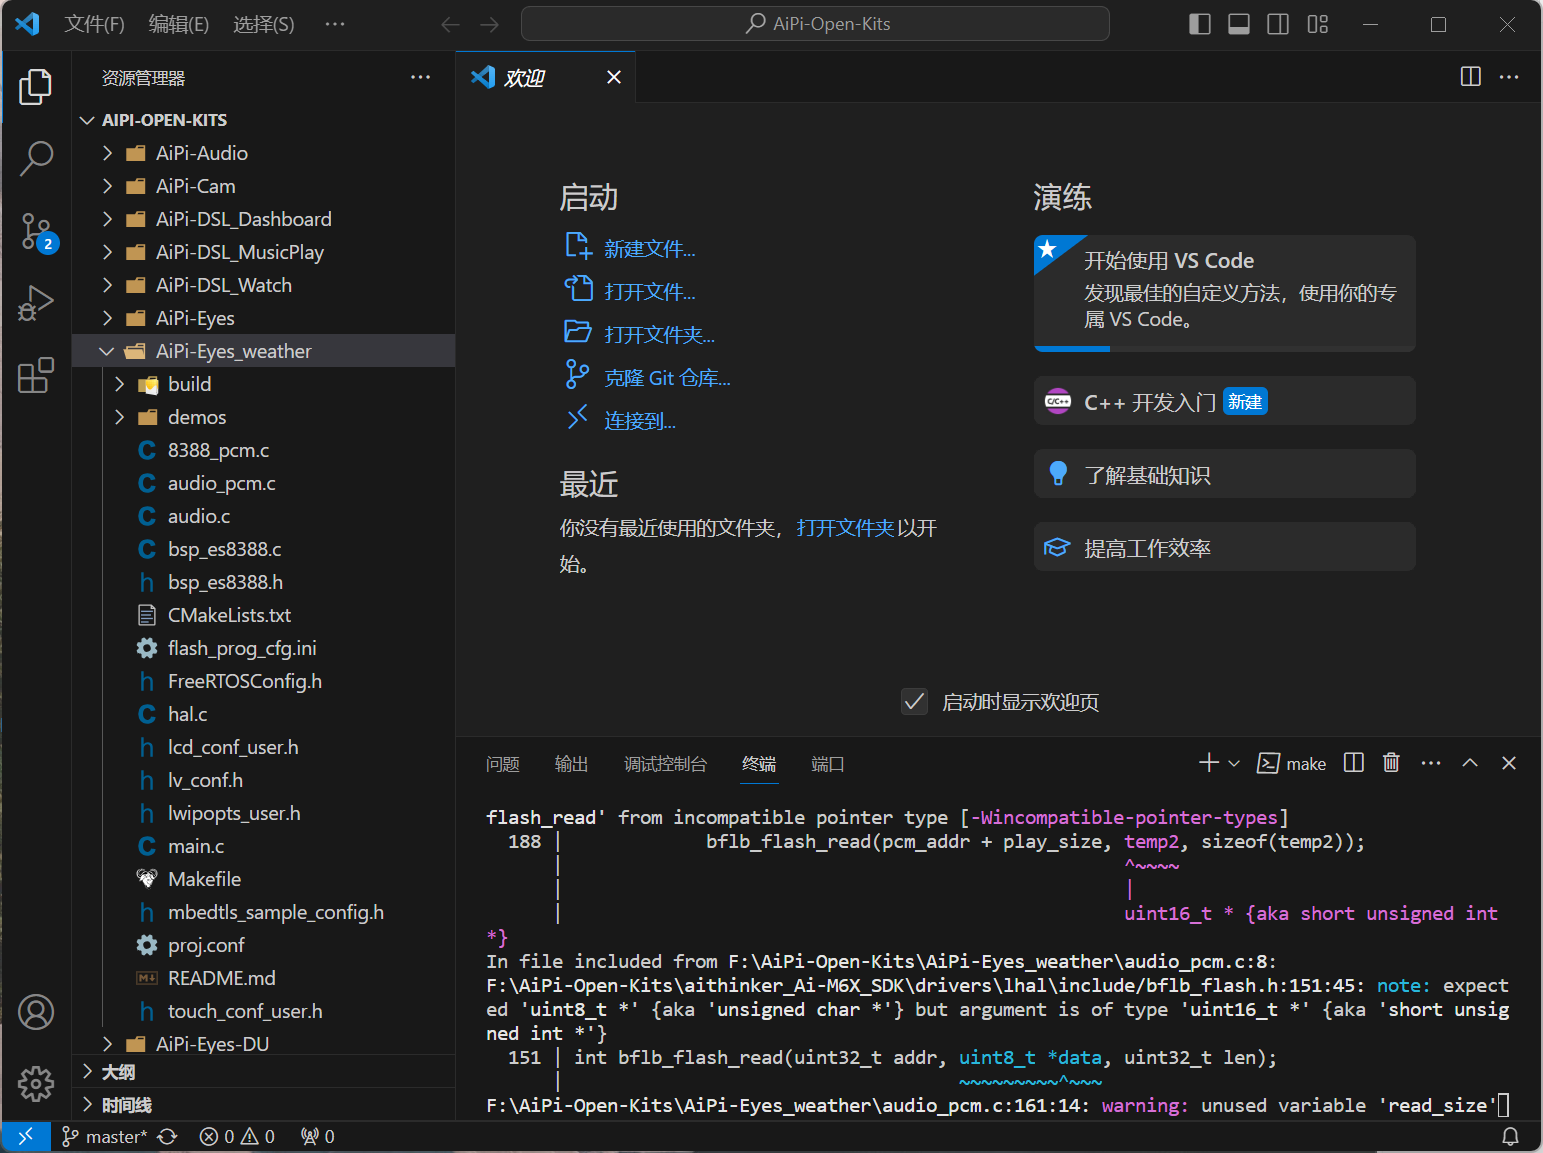Image resolution: width=1543 pixels, height=1153 pixels.
Task: Expand the demos folder
Action: 120,417
